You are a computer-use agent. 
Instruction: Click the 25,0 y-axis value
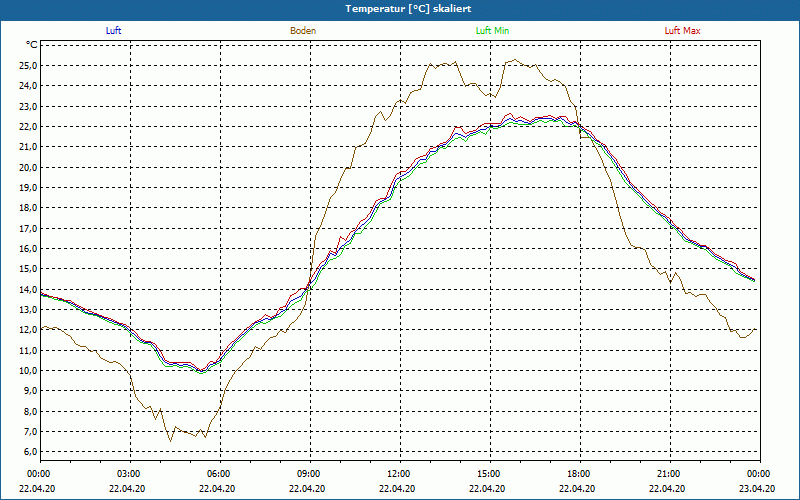tap(29, 65)
